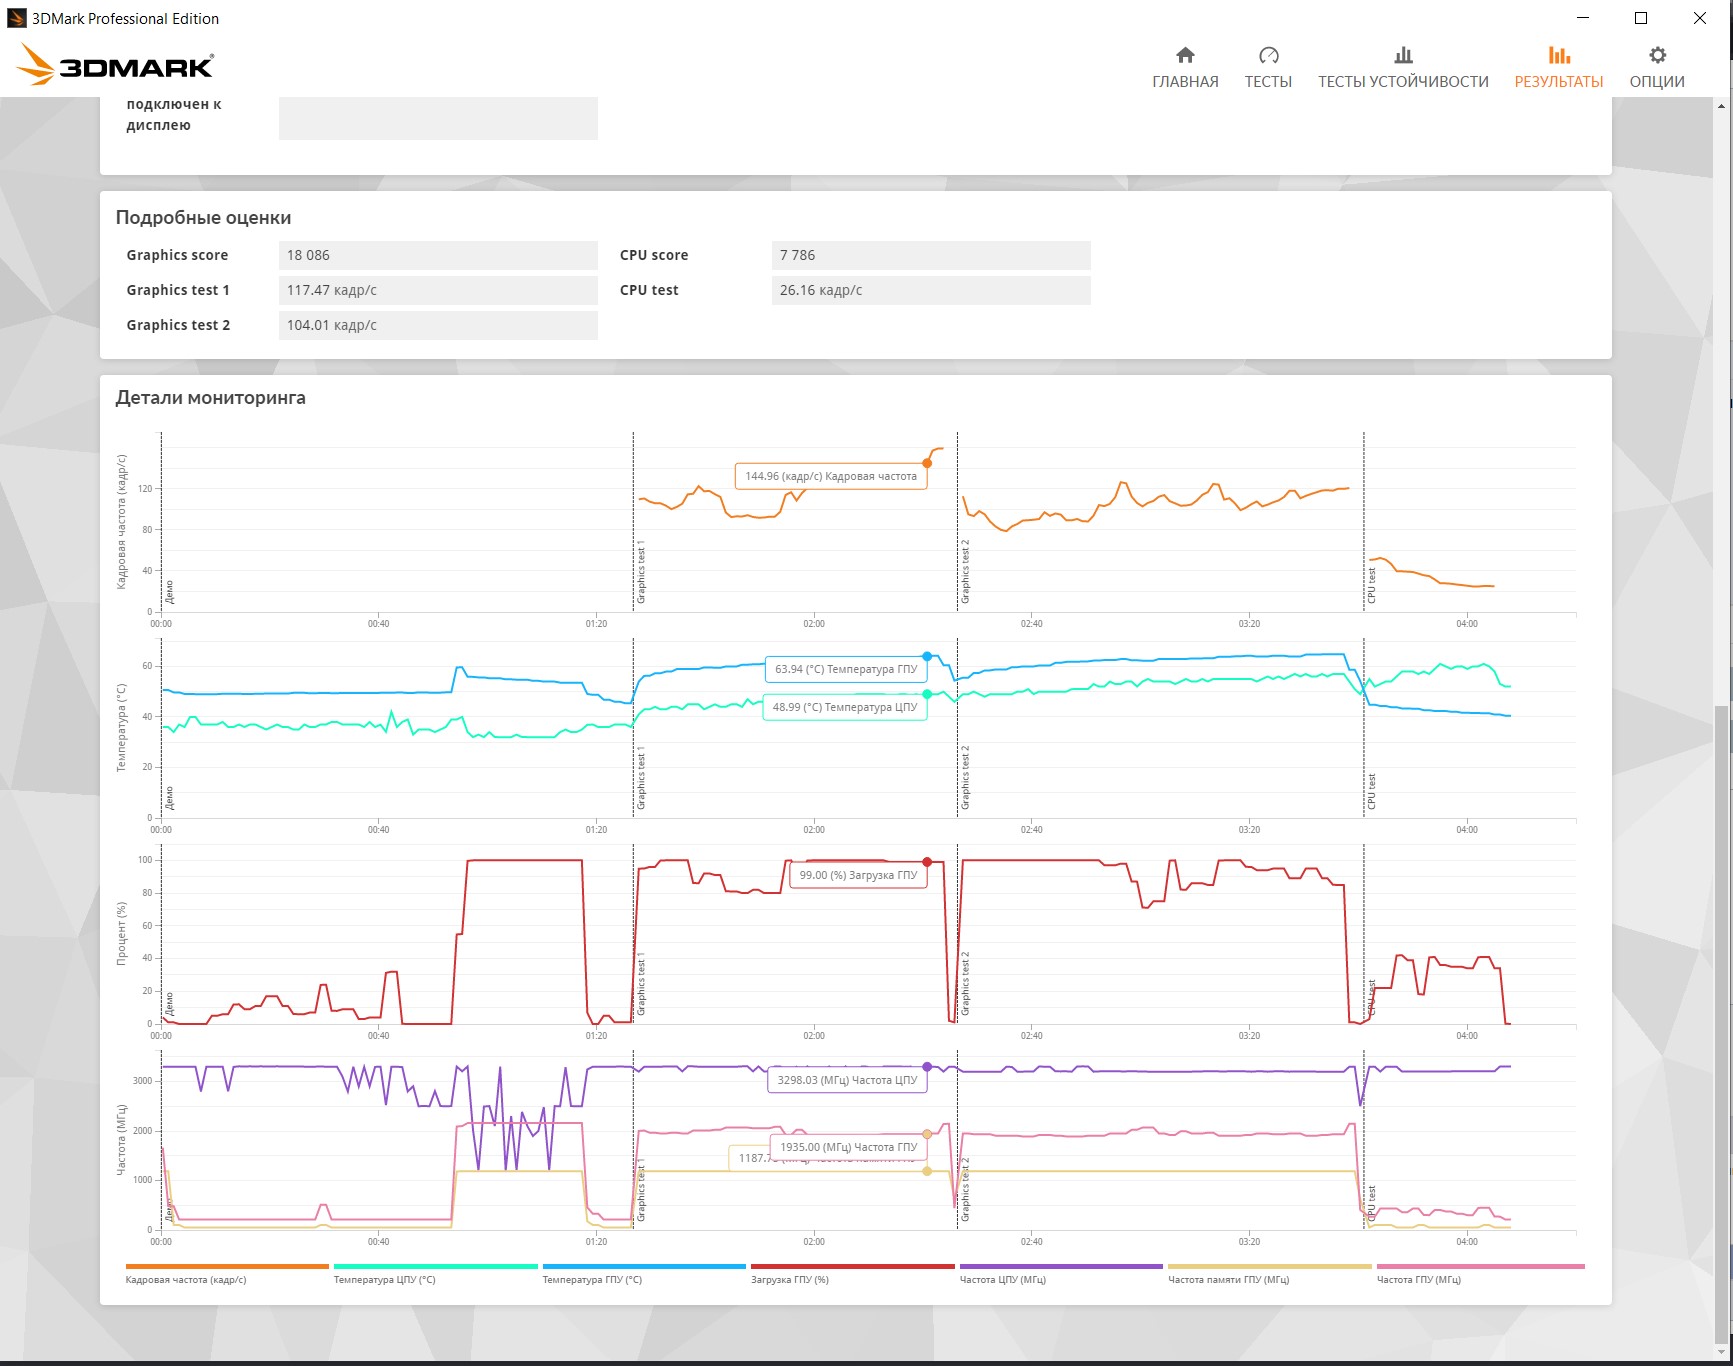This screenshot has height=1366, width=1733.
Task: Click the Graphics test 2 value field
Action: [x=438, y=325]
